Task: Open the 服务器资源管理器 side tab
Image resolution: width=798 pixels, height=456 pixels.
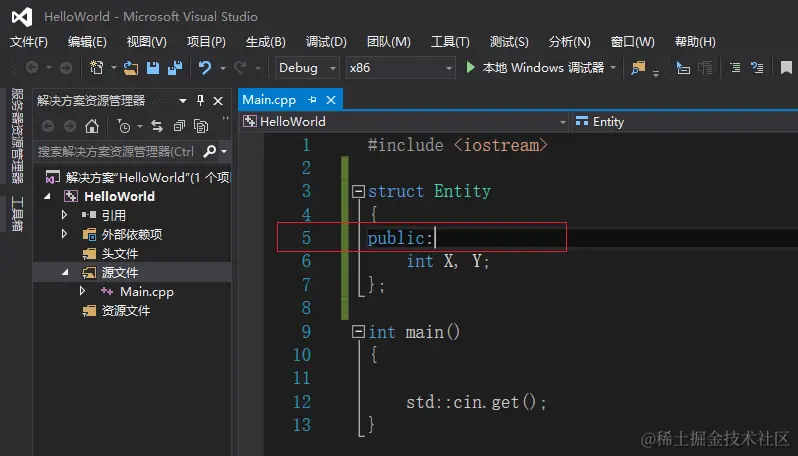Action: (x=17, y=136)
